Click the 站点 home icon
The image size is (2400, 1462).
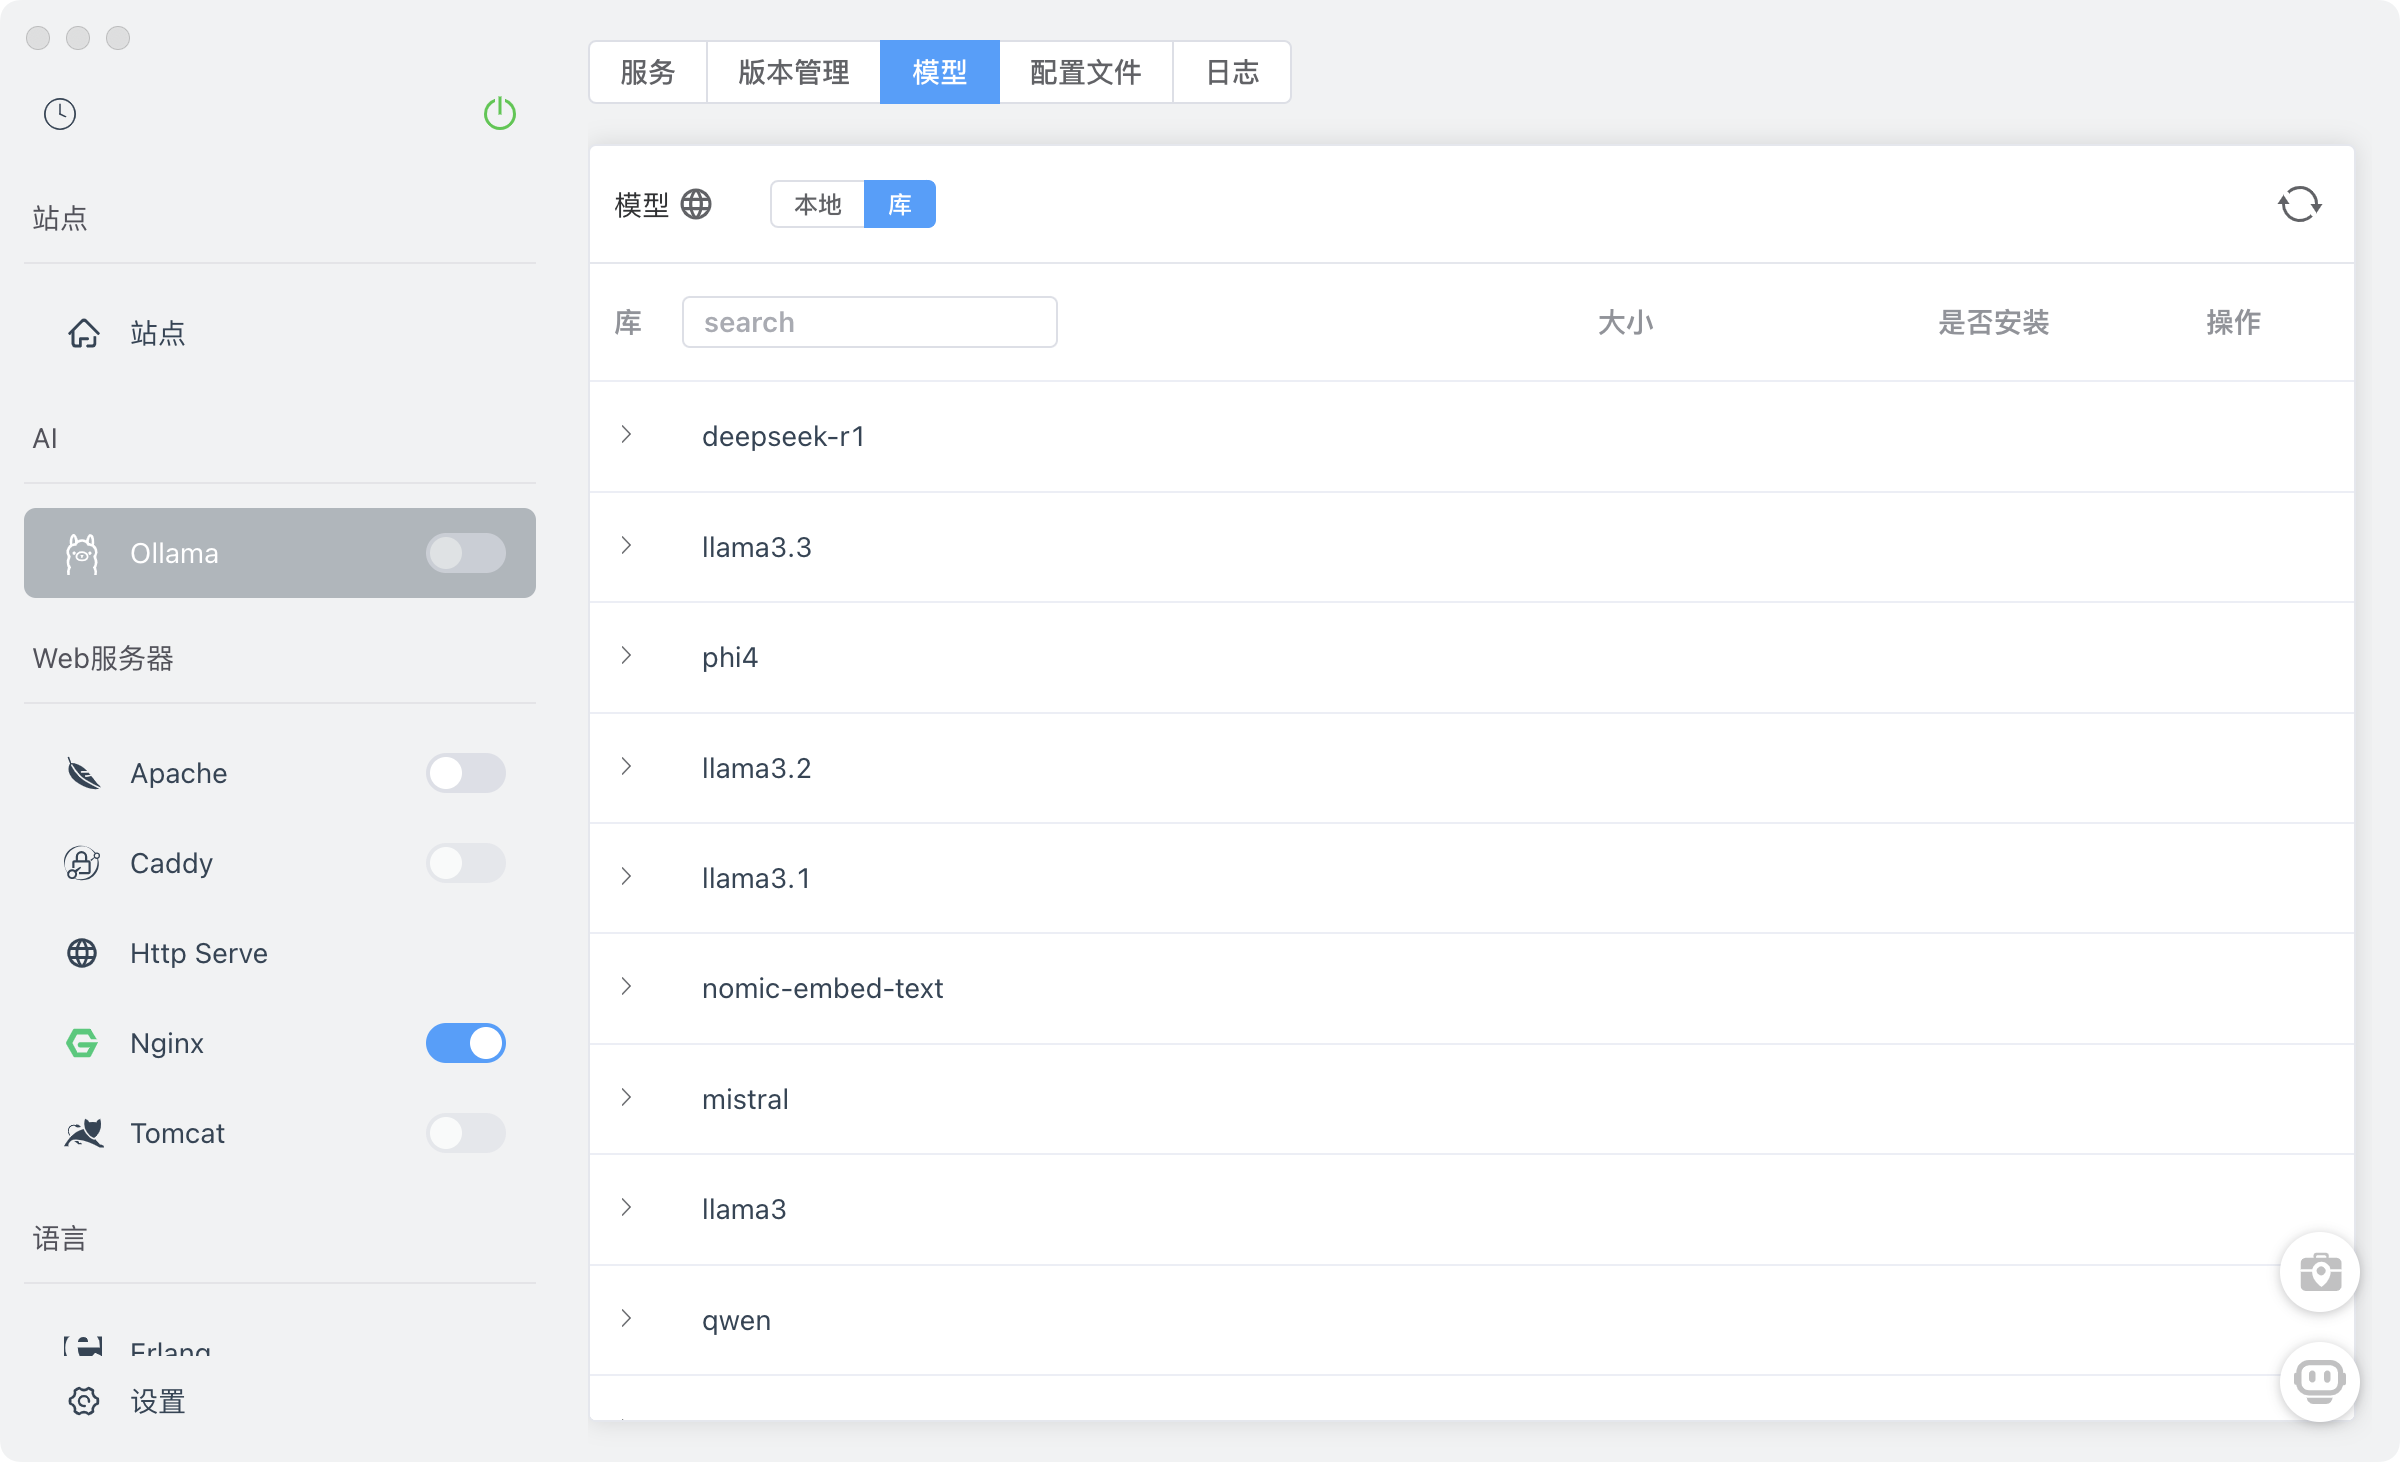[x=84, y=333]
